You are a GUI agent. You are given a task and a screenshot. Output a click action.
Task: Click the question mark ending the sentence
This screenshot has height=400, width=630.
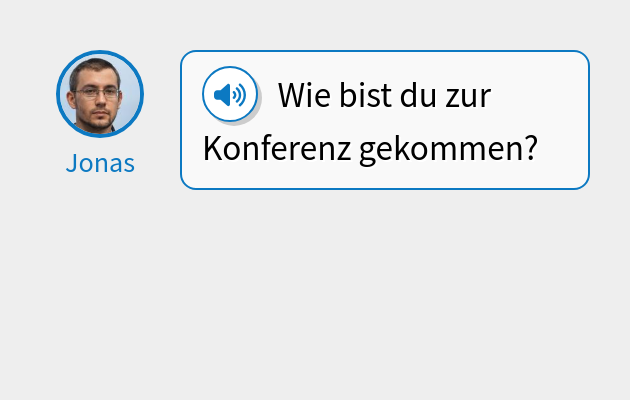click(531, 149)
